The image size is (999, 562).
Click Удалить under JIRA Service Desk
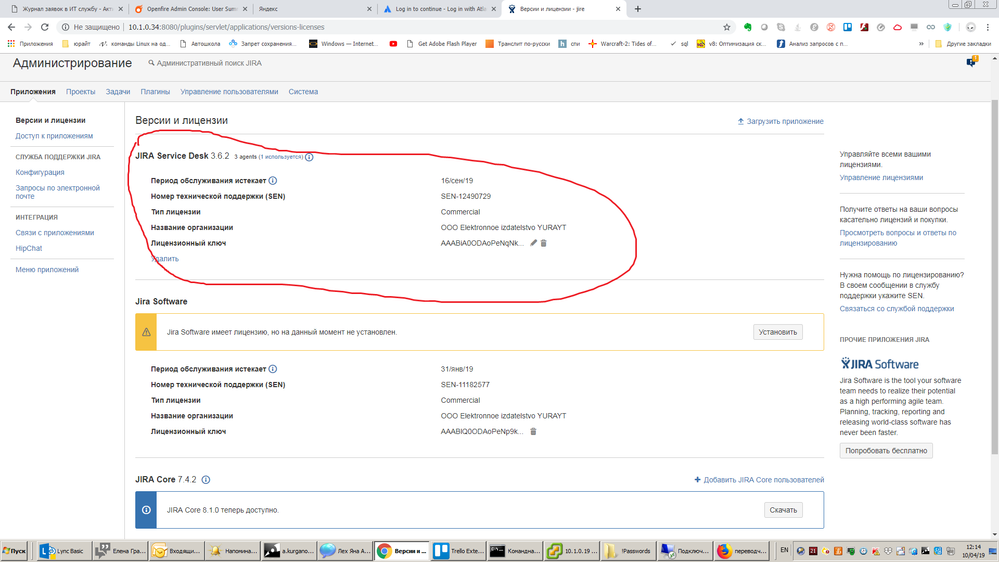[x=165, y=259]
